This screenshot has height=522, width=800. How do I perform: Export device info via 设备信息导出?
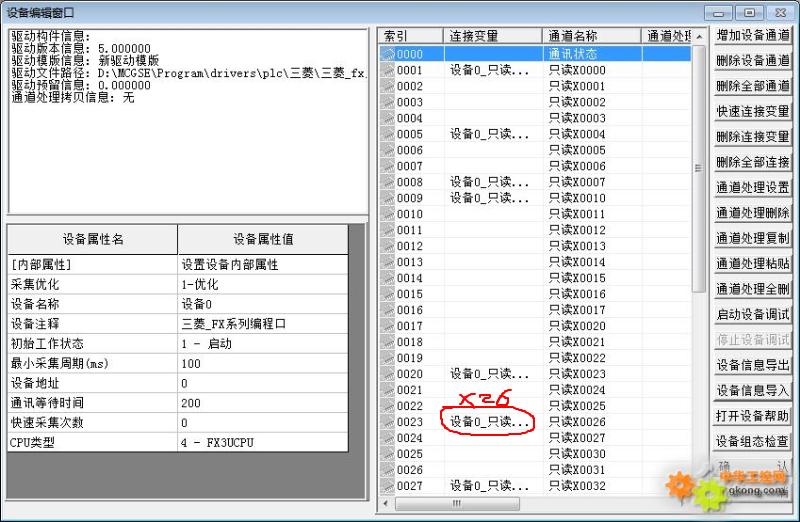point(752,365)
